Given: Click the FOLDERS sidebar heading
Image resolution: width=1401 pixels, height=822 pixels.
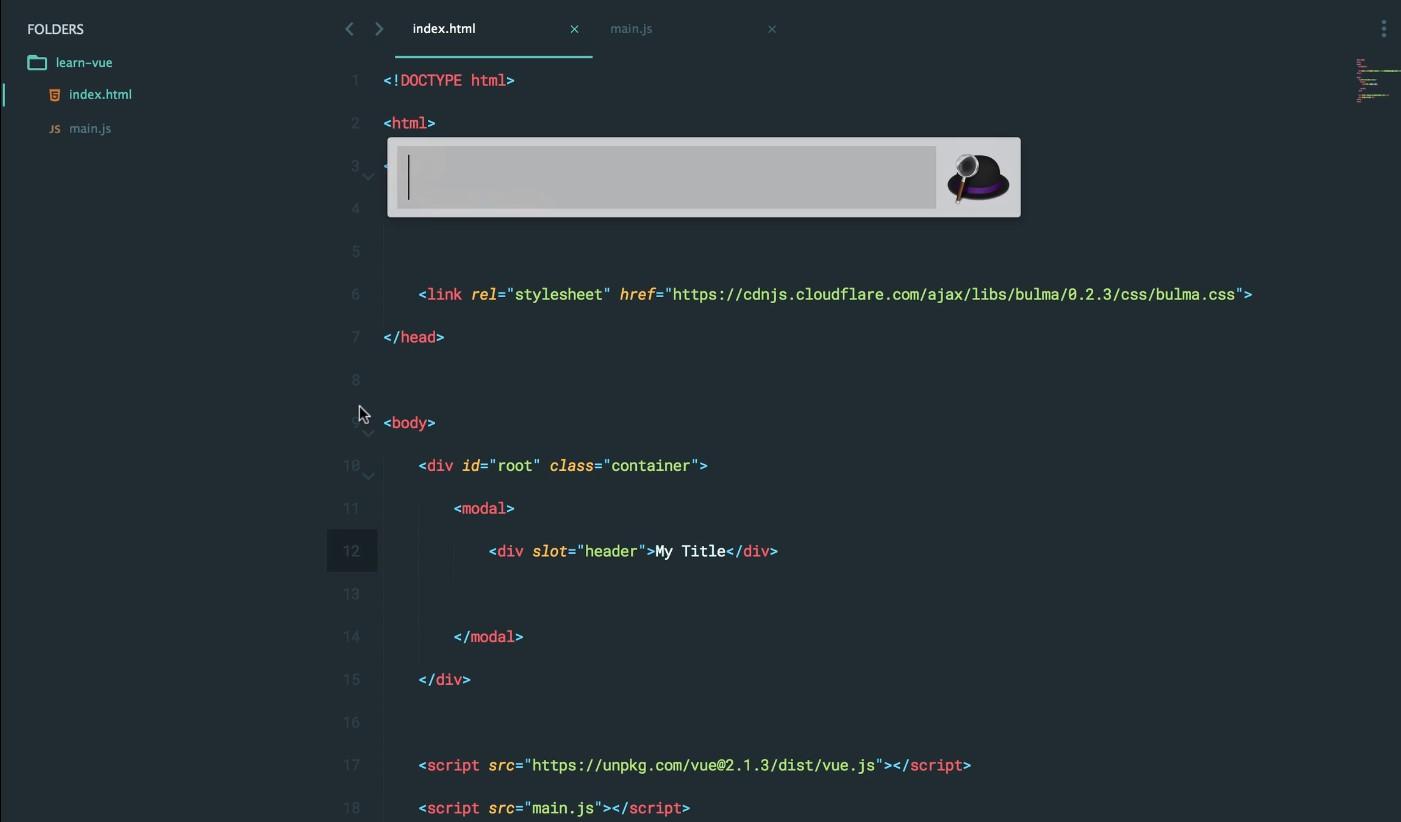Looking at the screenshot, I should coord(55,29).
